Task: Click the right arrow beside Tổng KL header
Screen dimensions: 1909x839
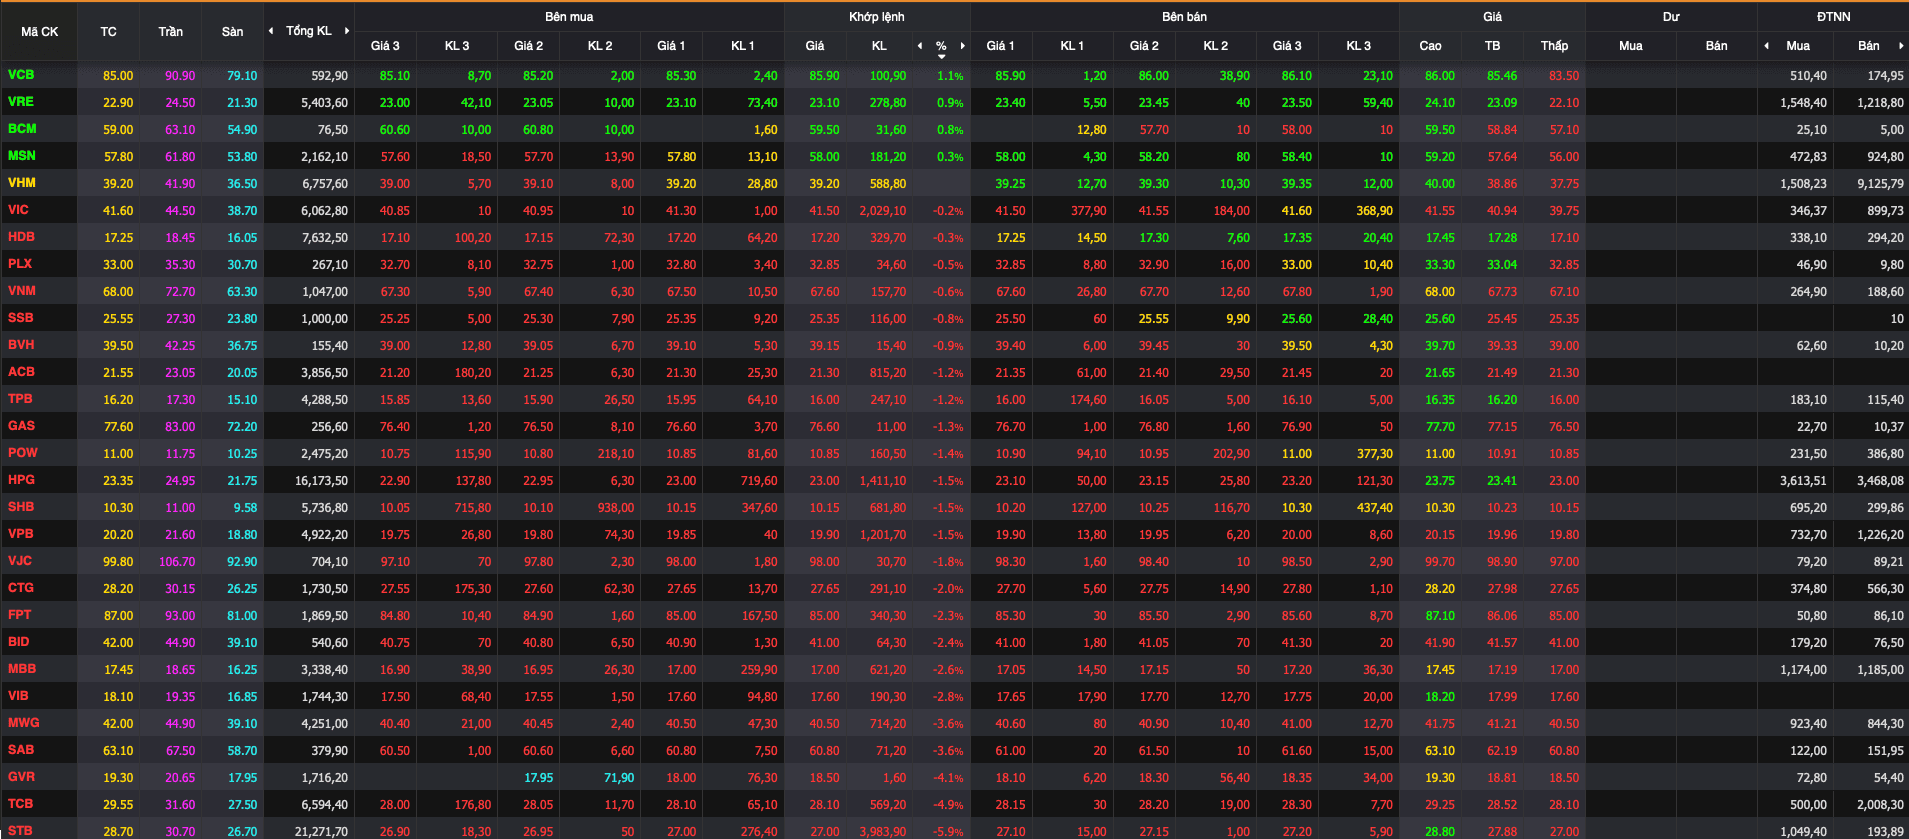Action: 347,31
